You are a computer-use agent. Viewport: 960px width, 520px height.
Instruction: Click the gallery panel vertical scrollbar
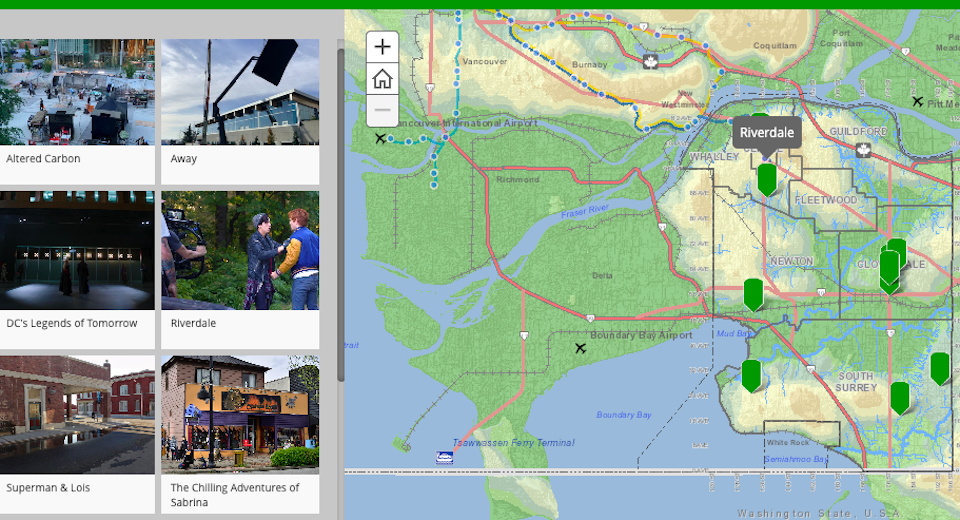click(340, 214)
